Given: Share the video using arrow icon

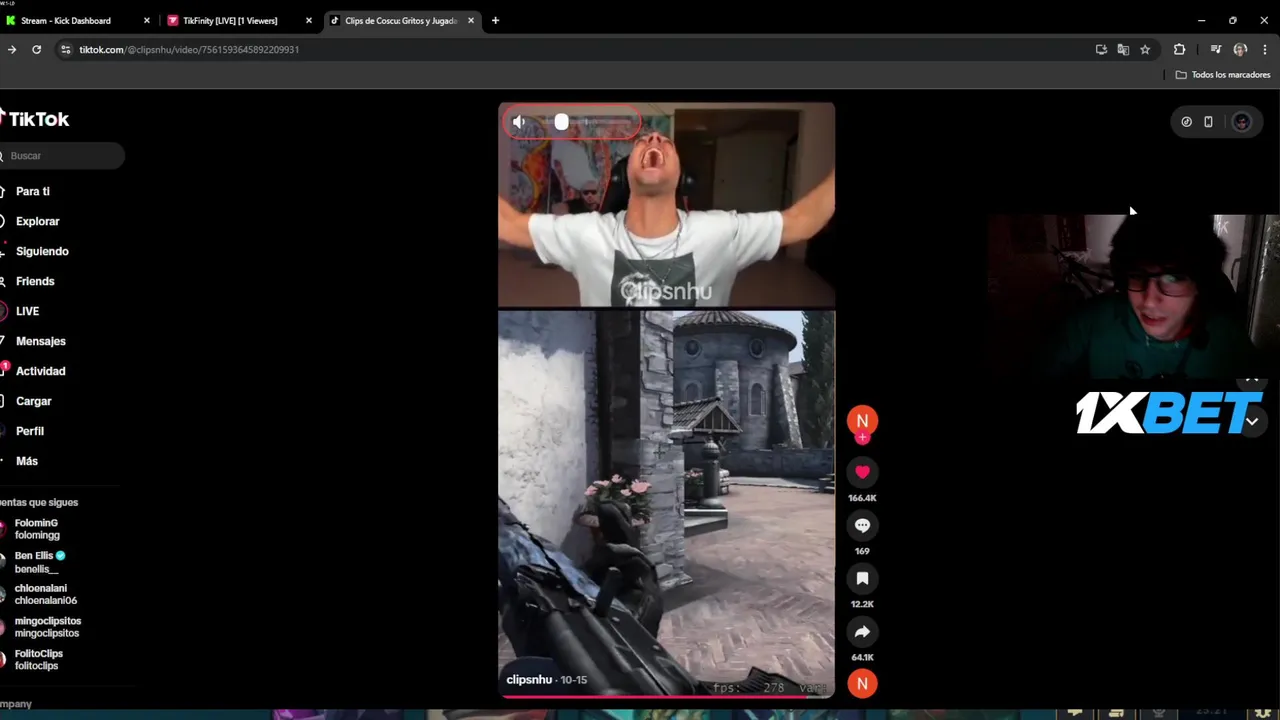Looking at the screenshot, I should click(862, 631).
